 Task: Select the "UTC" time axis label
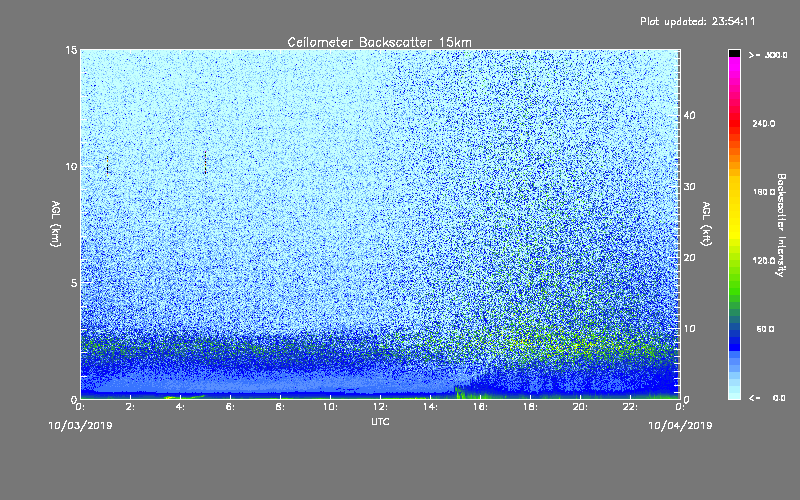380,421
